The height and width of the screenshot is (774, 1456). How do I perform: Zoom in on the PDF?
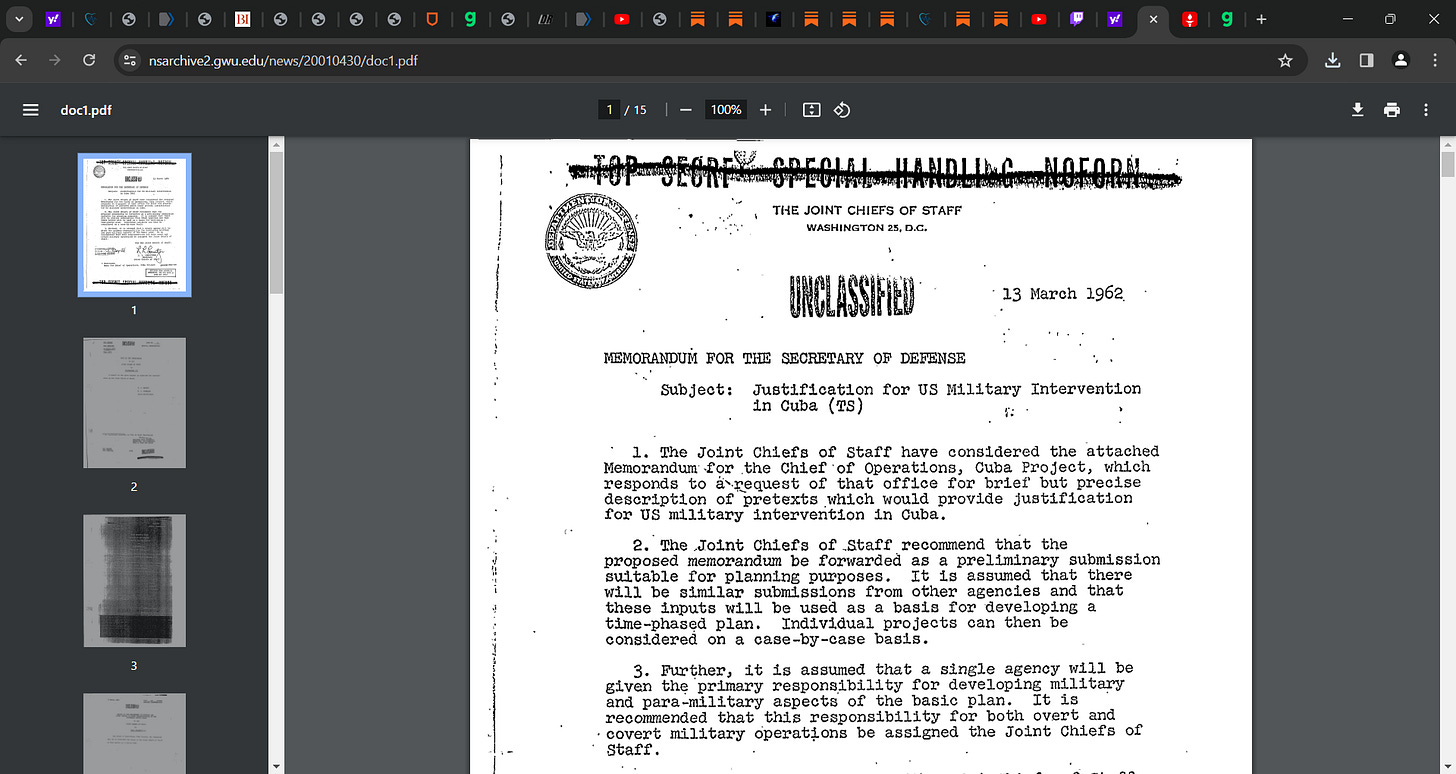(x=765, y=110)
